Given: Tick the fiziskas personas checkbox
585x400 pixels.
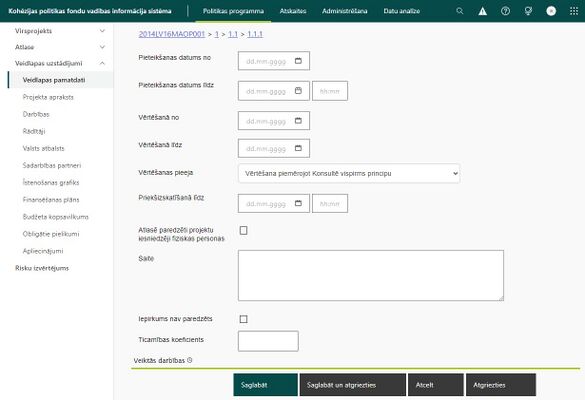Looking at the screenshot, I should pyautogui.click(x=243, y=231).
